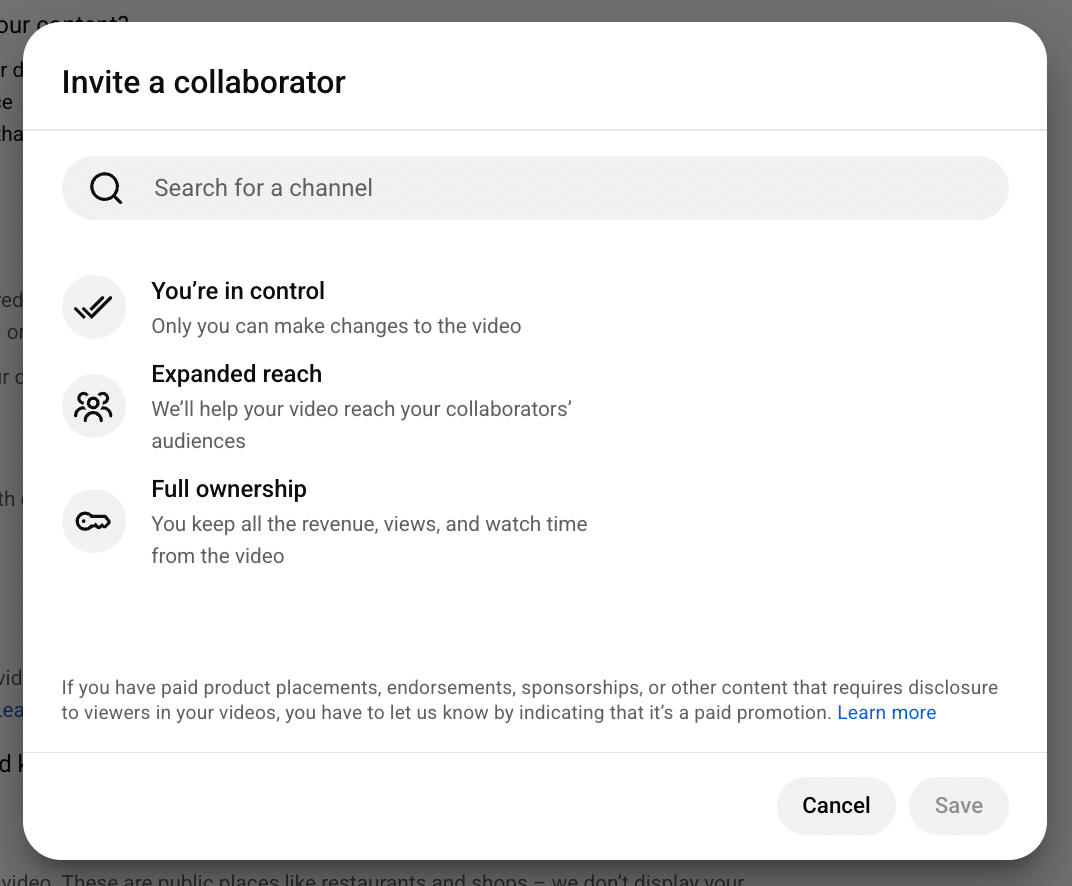Click the search magnifying glass icon
1072x886 pixels.
pyautogui.click(x=105, y=187)
